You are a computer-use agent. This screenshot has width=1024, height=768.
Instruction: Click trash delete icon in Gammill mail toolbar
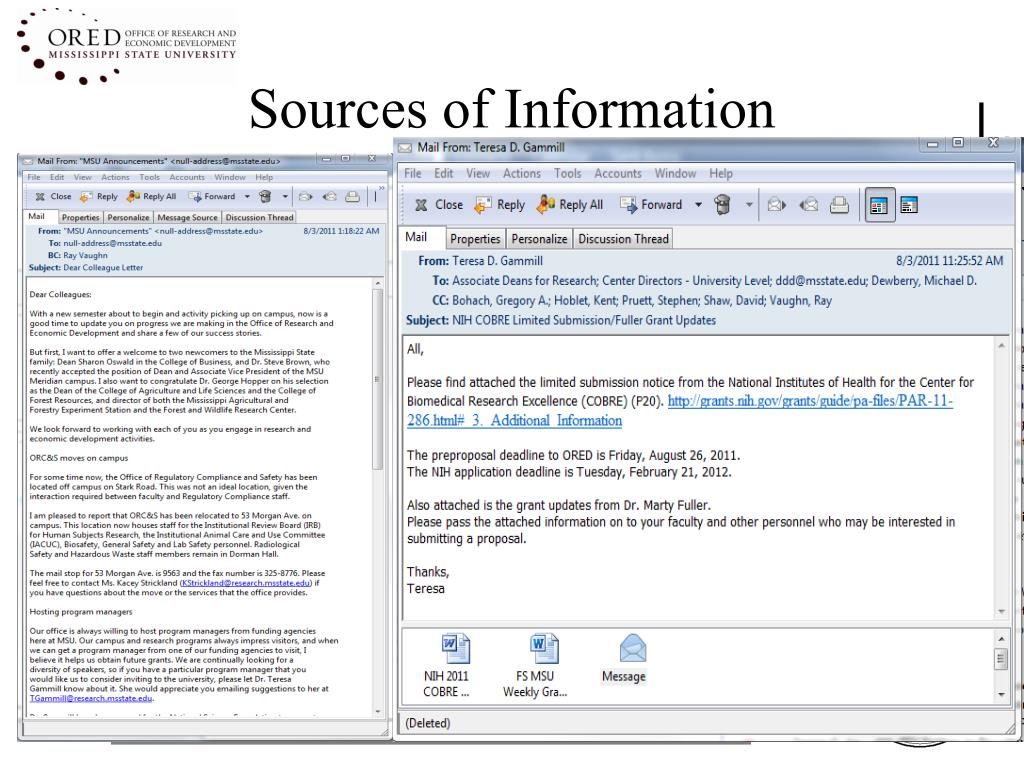(x=722, y=205)
